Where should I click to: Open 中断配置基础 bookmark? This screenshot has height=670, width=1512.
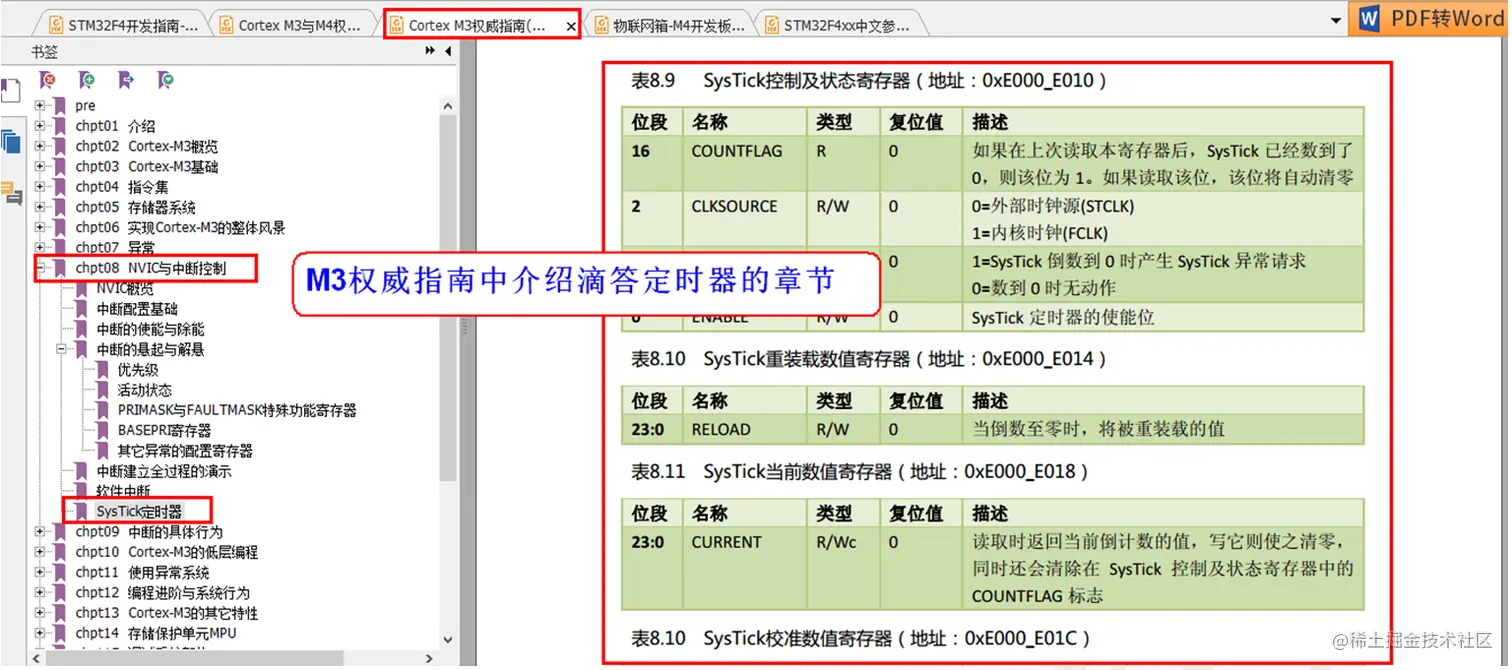click(x=137, y=309)
